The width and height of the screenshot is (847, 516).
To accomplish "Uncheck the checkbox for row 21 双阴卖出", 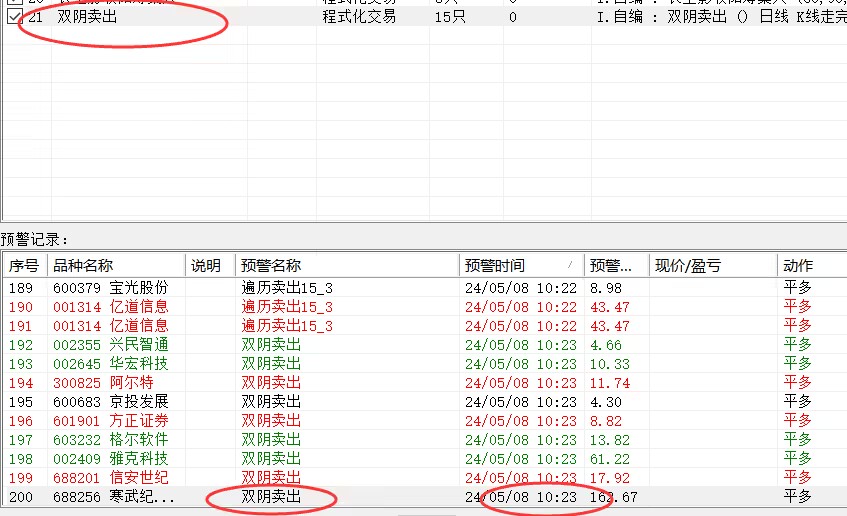I will pyautogui.click(x=15, y=17).
